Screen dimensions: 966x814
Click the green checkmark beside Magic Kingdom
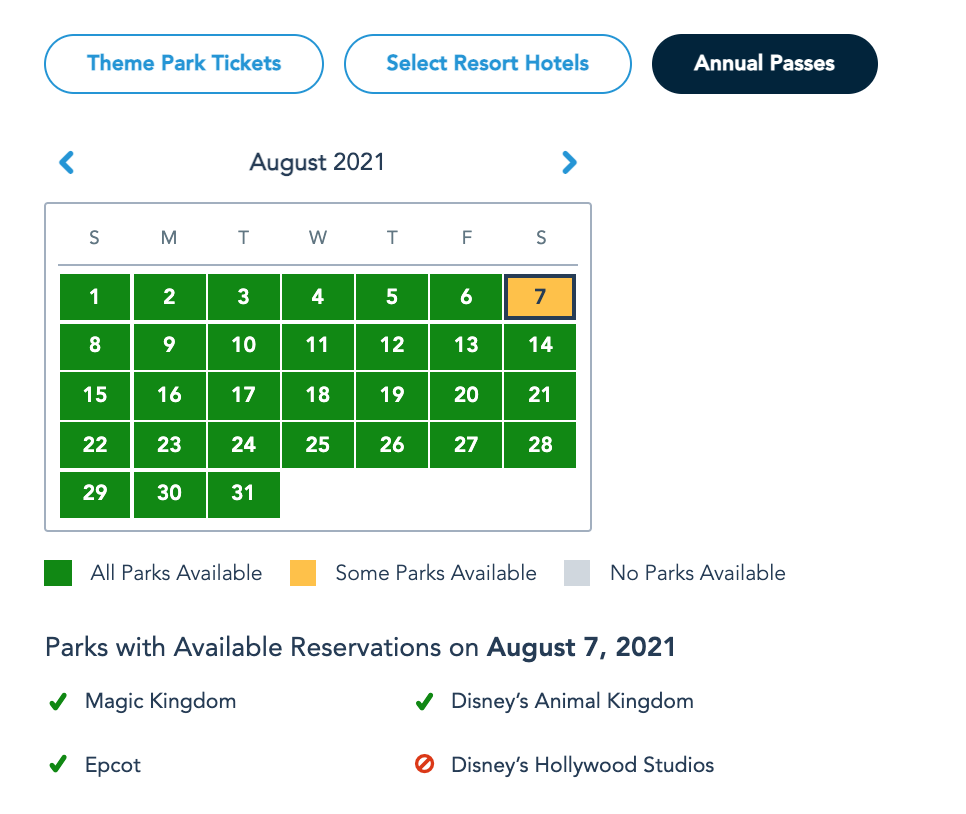(x=58, y=702)
